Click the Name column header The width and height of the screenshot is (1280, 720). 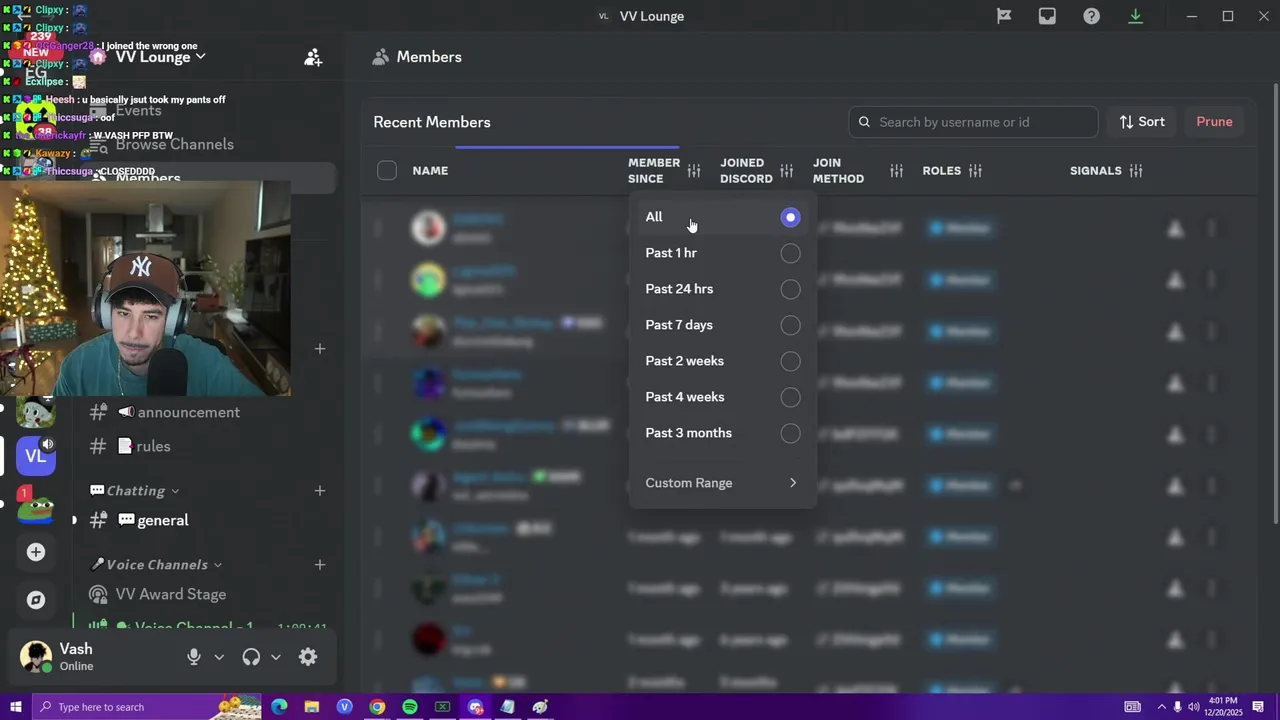tap(430, 171)
